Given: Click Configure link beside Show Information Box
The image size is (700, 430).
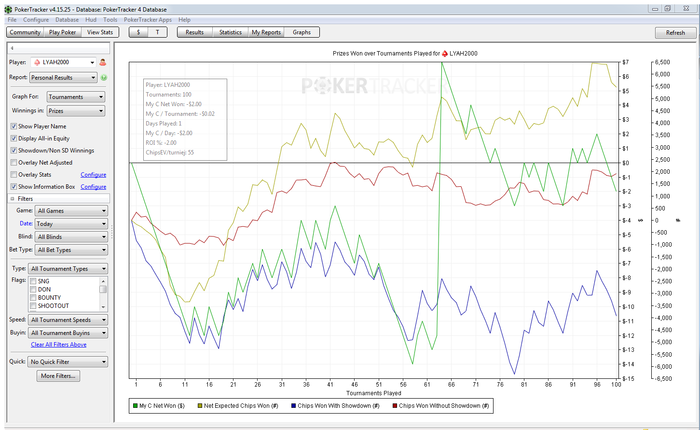Looking at the screenshot, I should click(93, 187).
